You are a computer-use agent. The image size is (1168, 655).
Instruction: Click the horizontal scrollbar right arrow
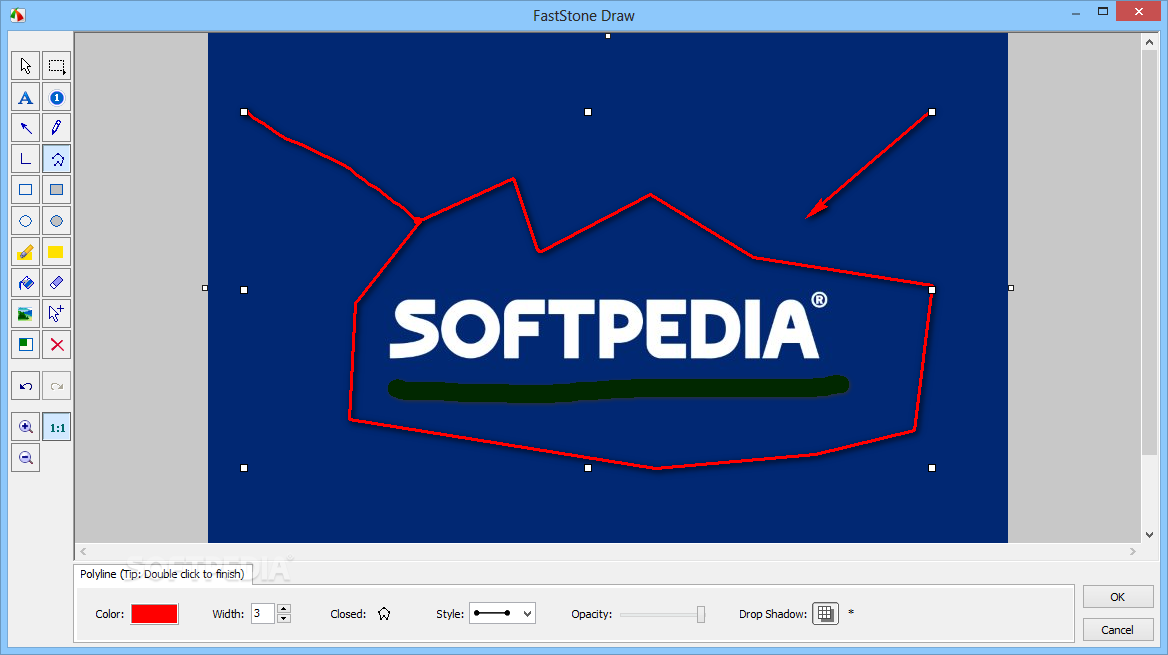[1132, 551]
